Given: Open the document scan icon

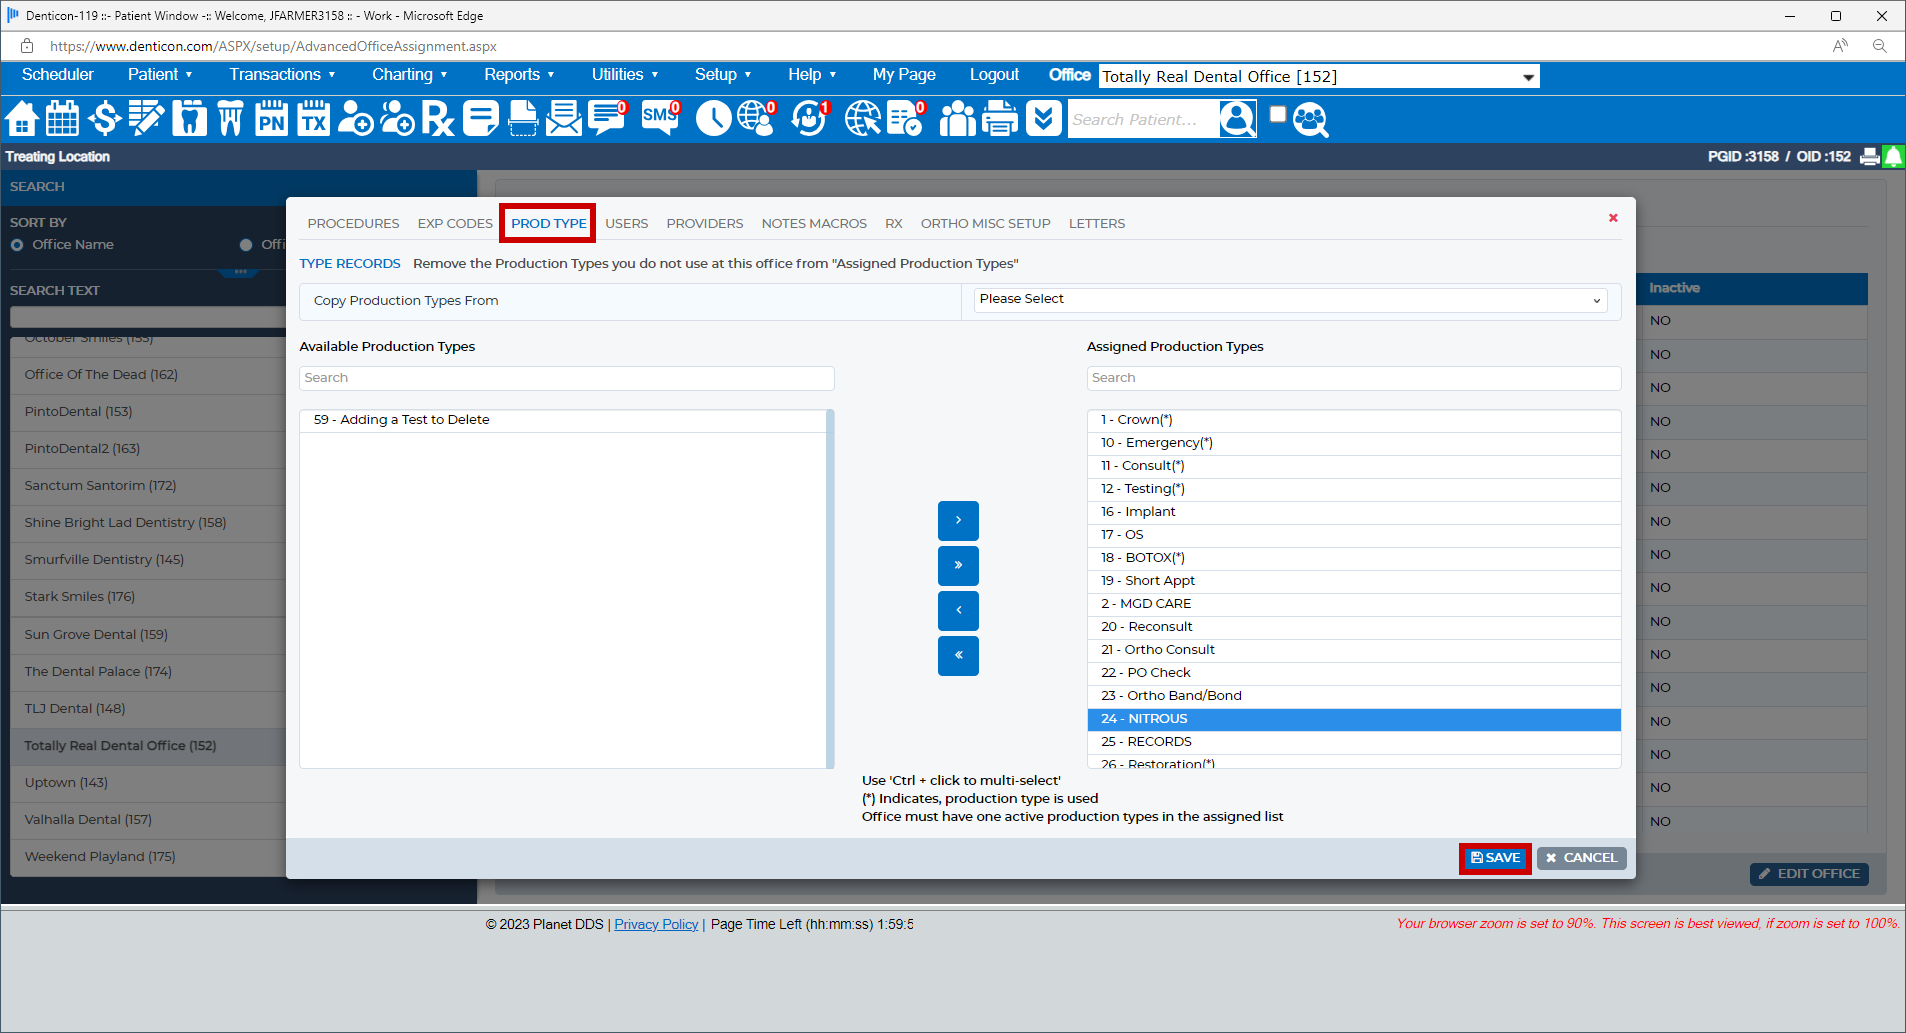Looking at the screenshot, I should point(523,119).
